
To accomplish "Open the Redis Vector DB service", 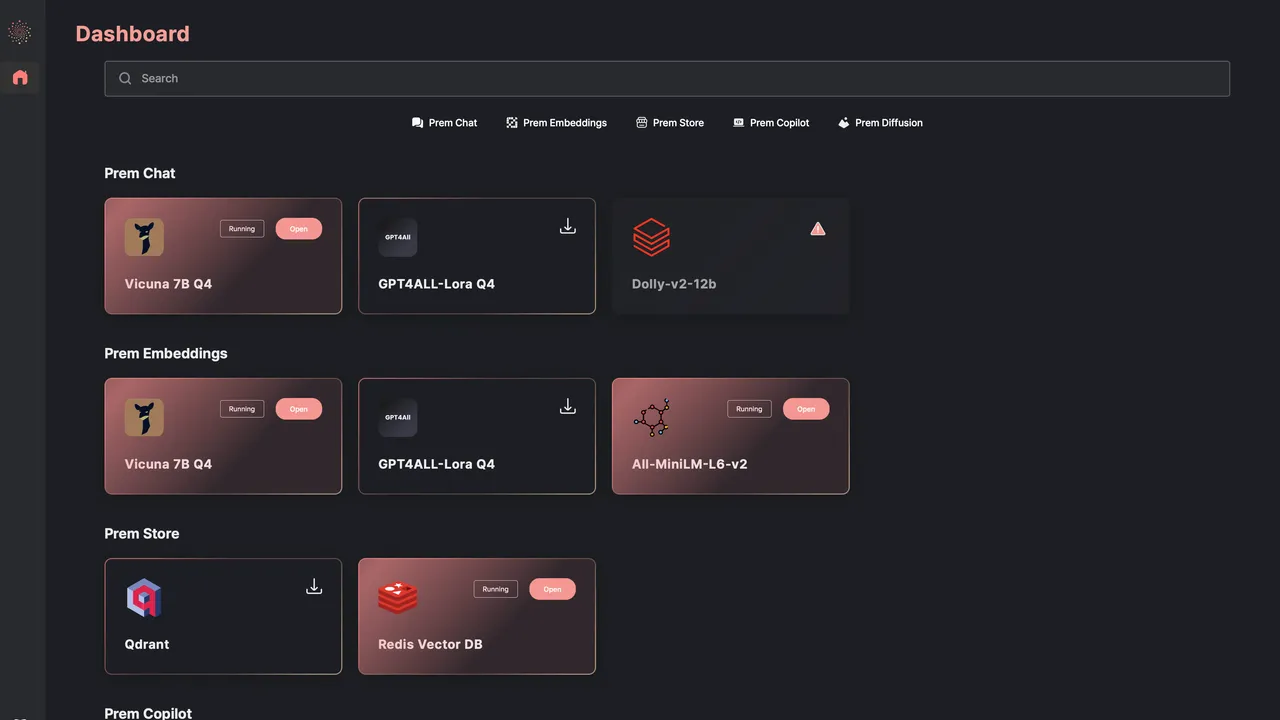I will click(x=552, y=589).
